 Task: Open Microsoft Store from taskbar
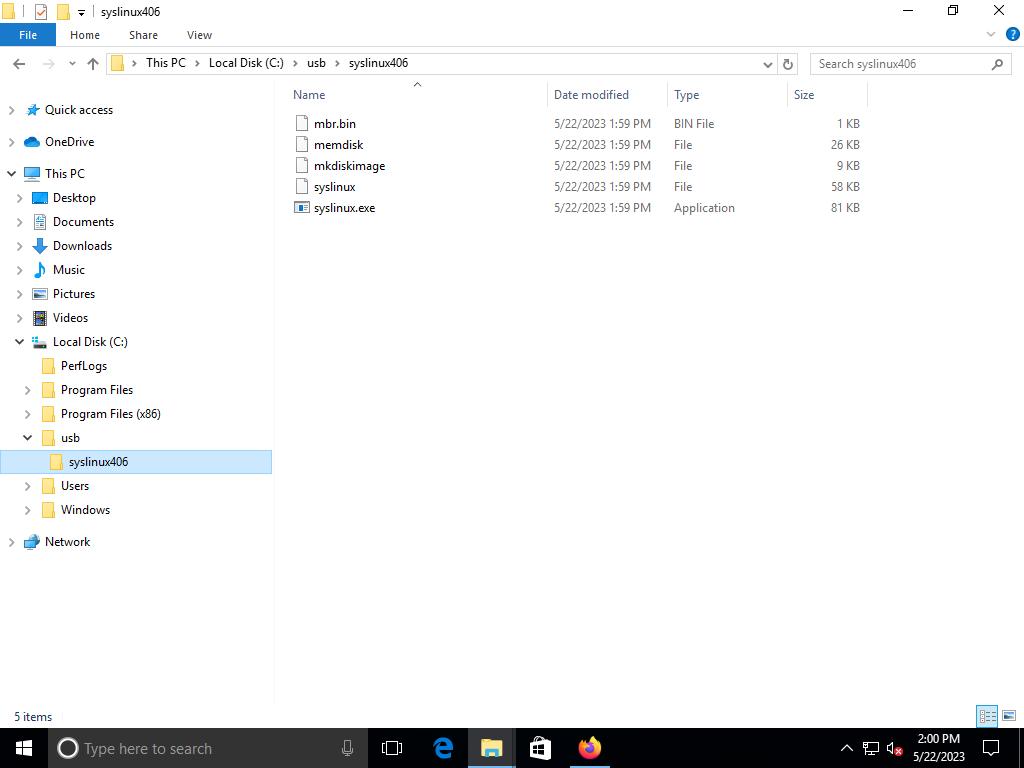click(x=540, y=748)
